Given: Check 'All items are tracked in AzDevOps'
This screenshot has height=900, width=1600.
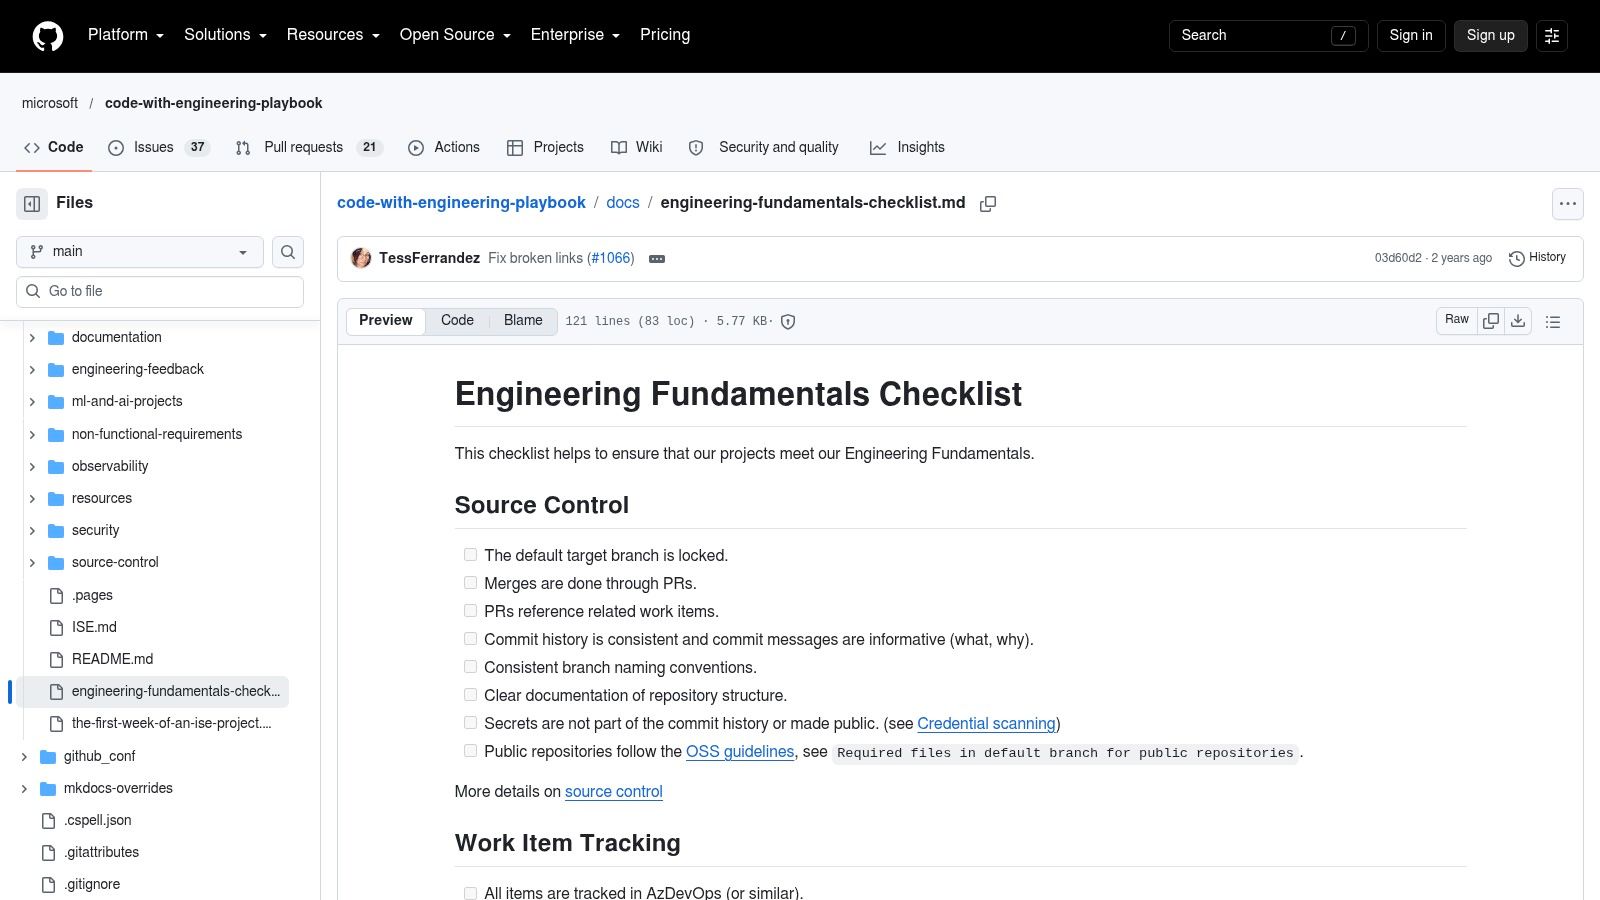Looking at the screenshot, I should (470, 892).
